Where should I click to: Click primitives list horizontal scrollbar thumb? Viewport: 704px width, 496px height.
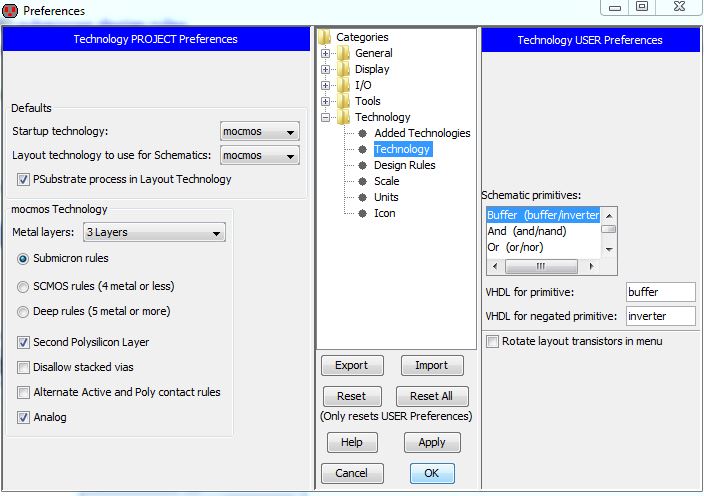(x=541, y=267)
